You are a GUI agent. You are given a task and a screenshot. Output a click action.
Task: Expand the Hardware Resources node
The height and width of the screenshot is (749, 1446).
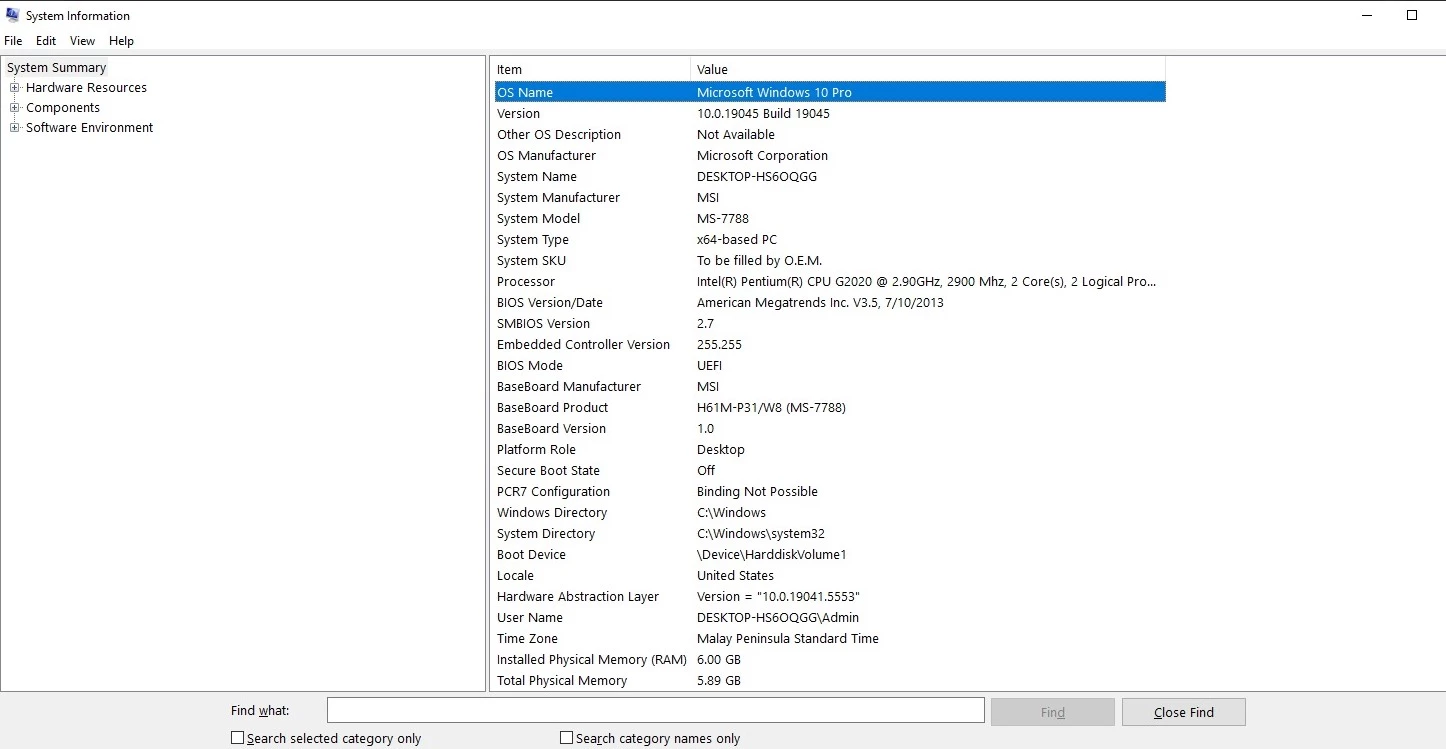coord(15,88)
